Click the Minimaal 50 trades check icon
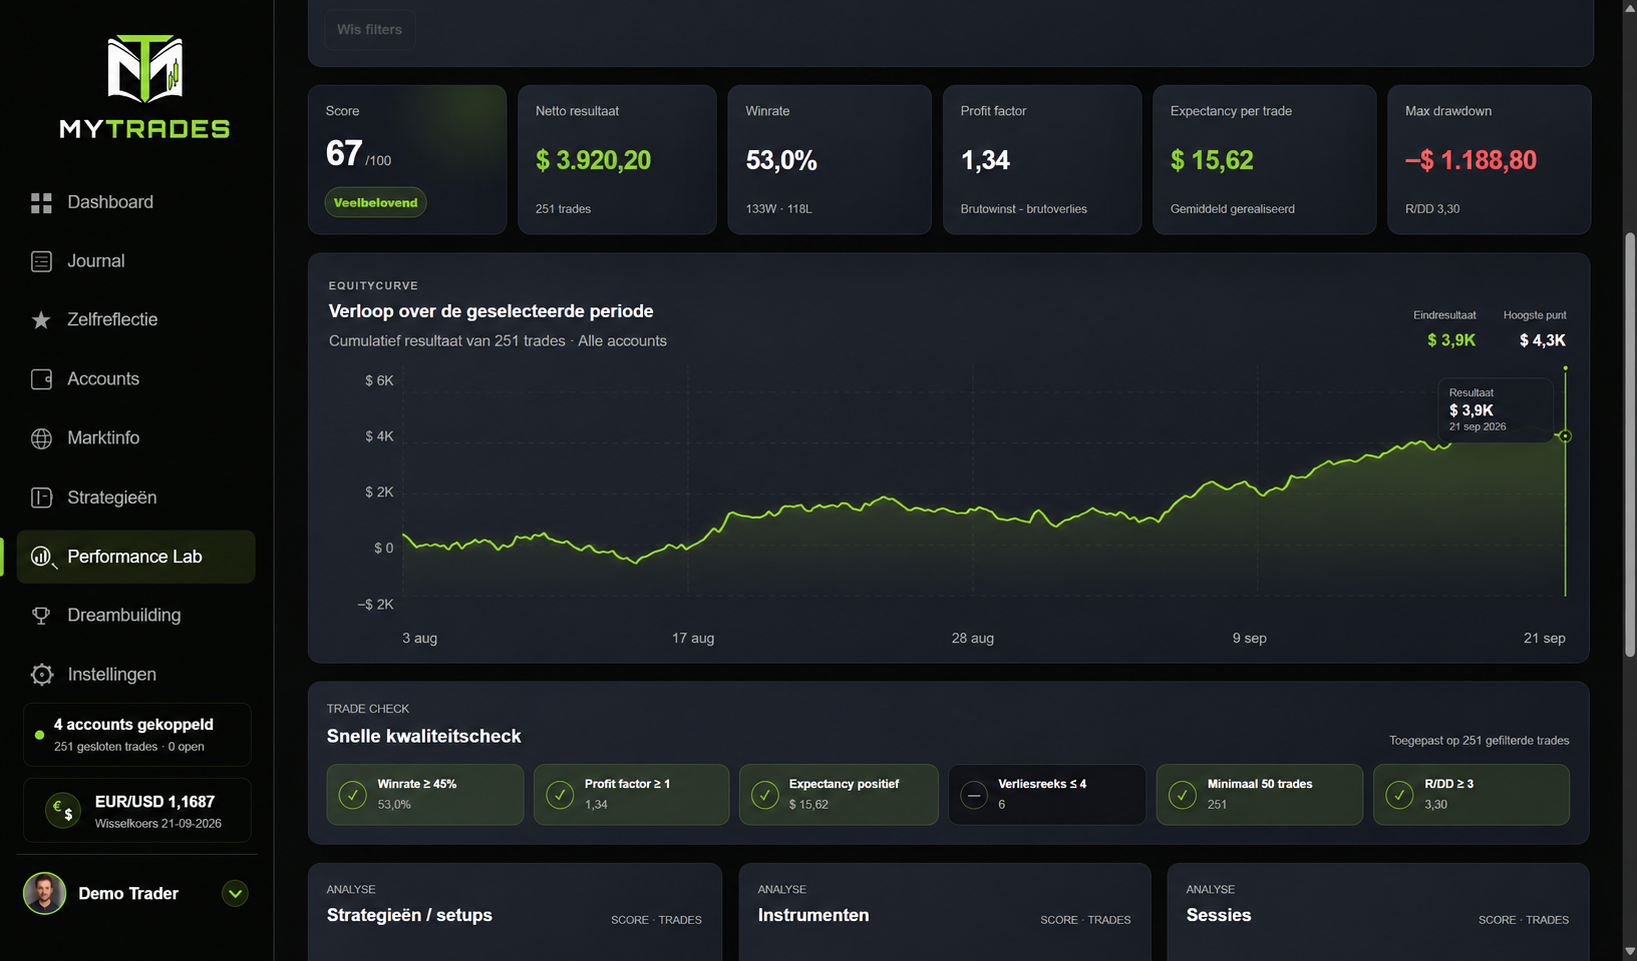The width and height of the screenshot is (1637, 961). [1183, 795]
